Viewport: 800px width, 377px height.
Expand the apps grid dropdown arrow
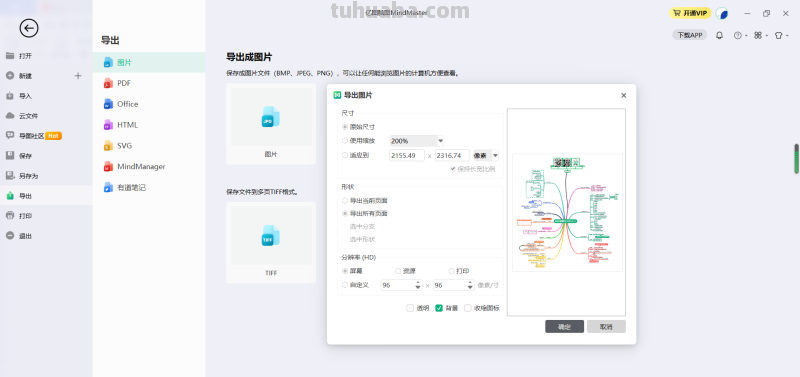tap(766, 36)
